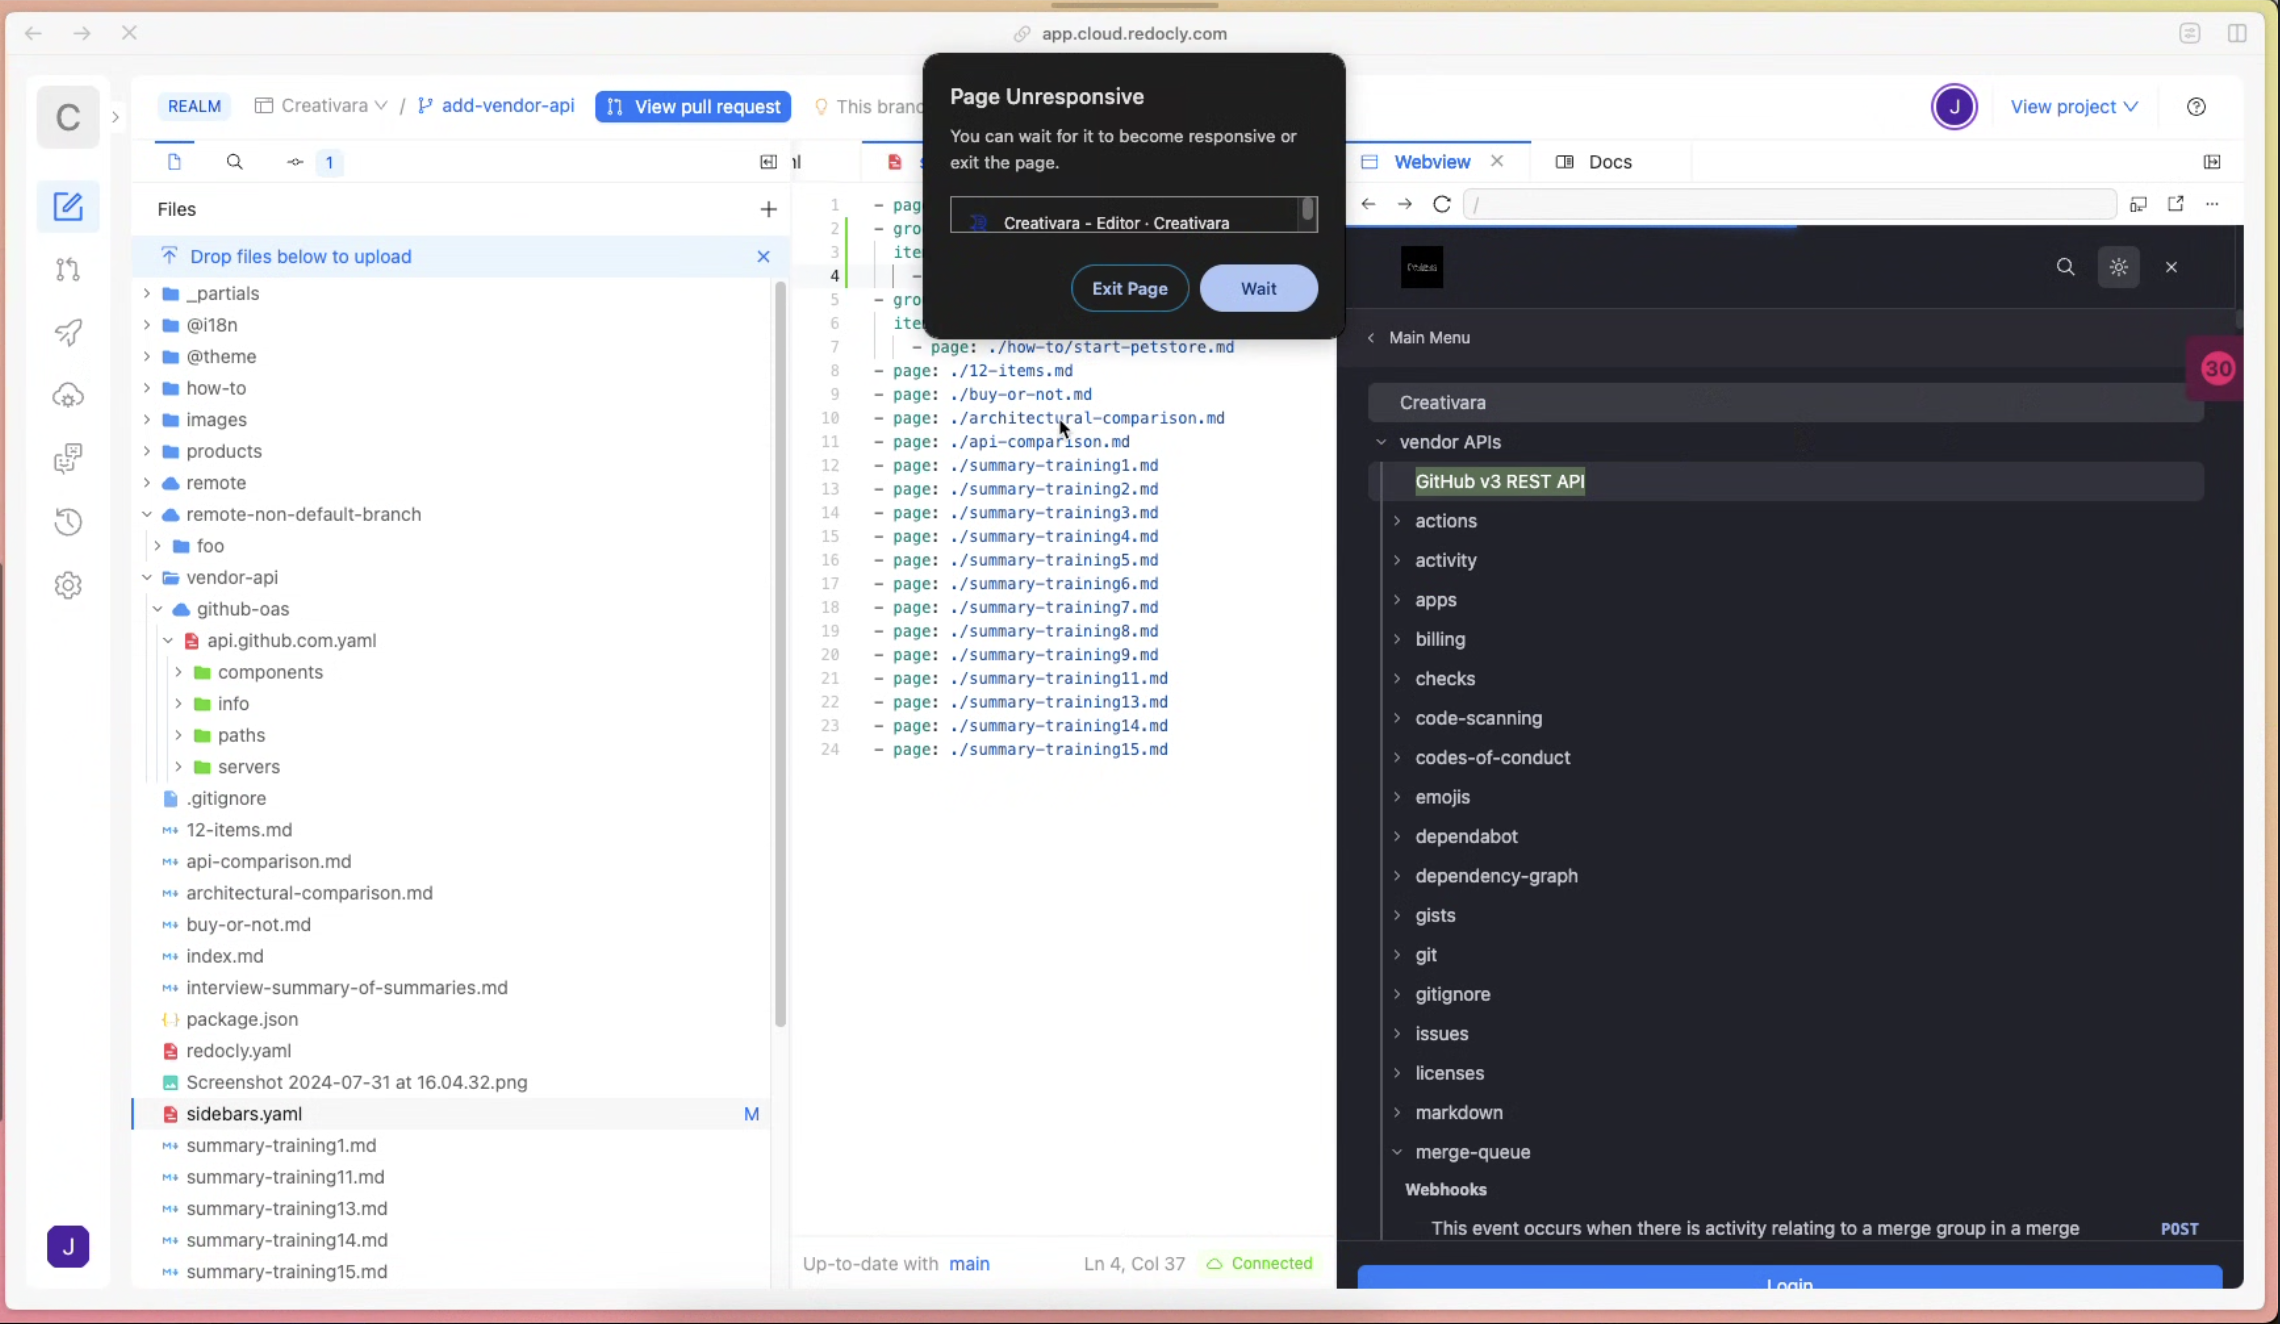The image size is (2280, 1324).
Task: Click the main branch link in status bar
Action: click(x=969, y=1264)
